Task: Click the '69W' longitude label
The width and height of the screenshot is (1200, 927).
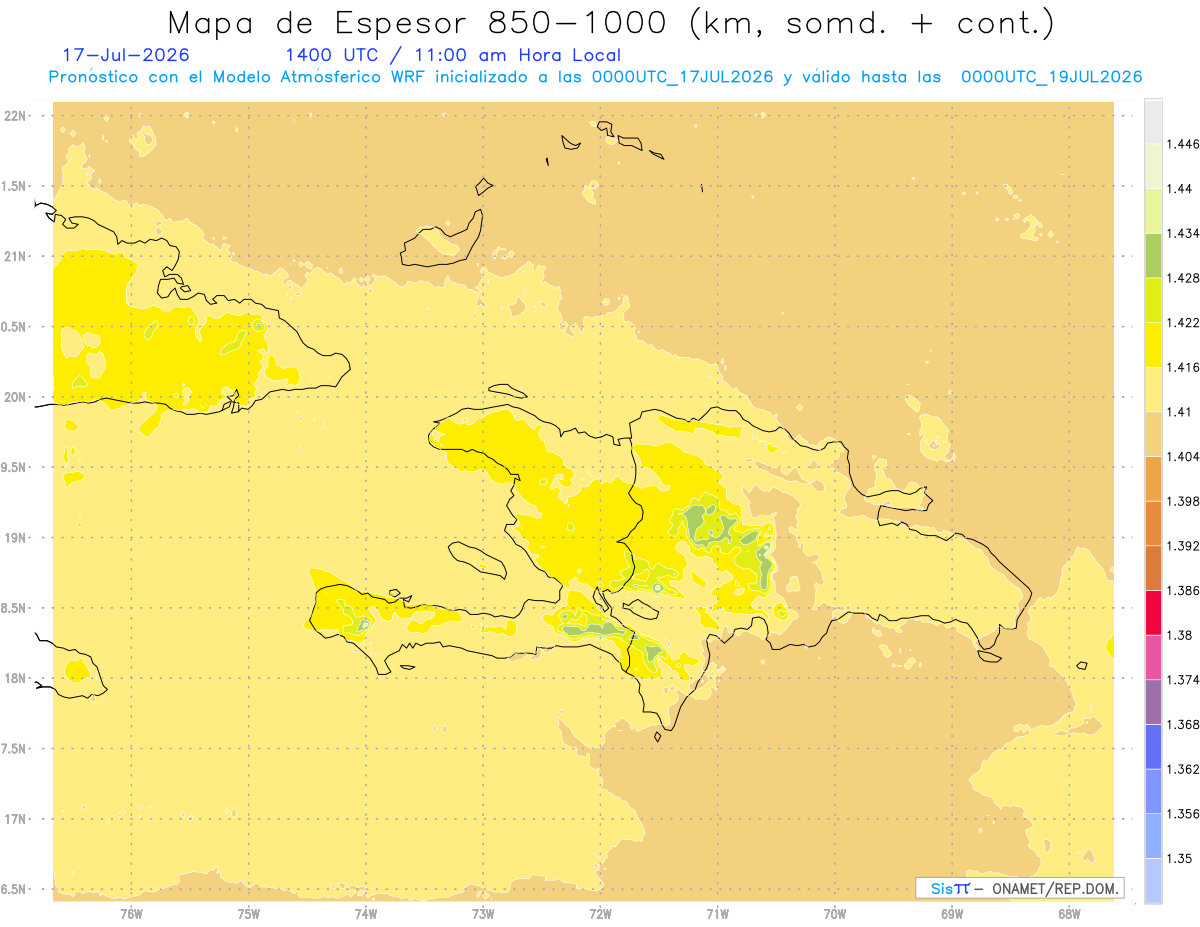Action: (952, 914)
